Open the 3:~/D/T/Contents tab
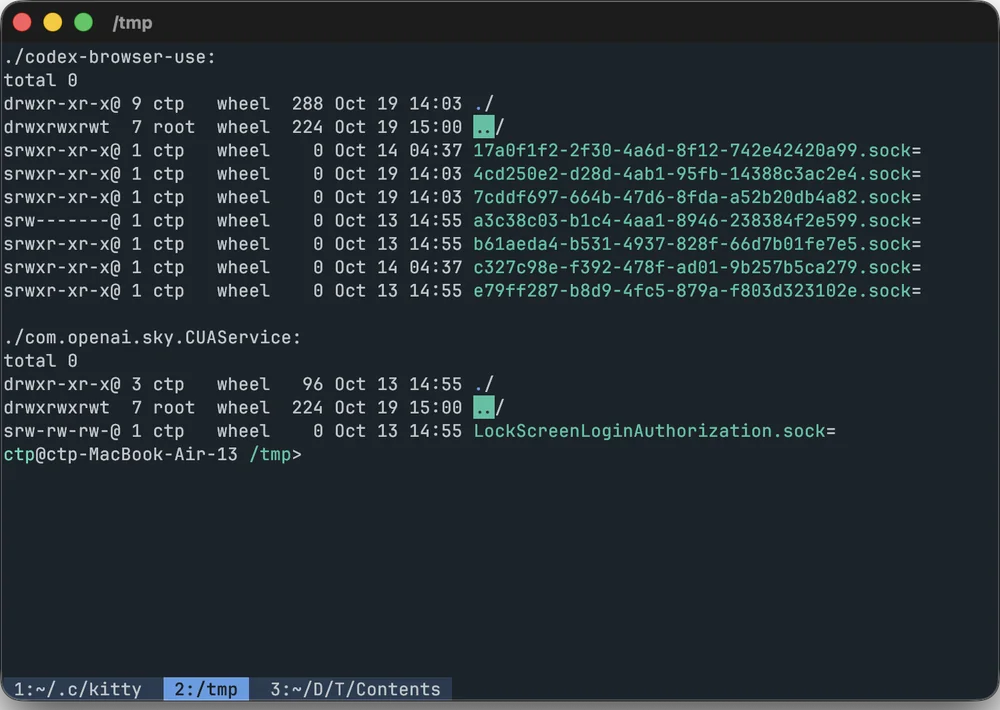This screenshot has width=1000, height=710. point(355,689)
